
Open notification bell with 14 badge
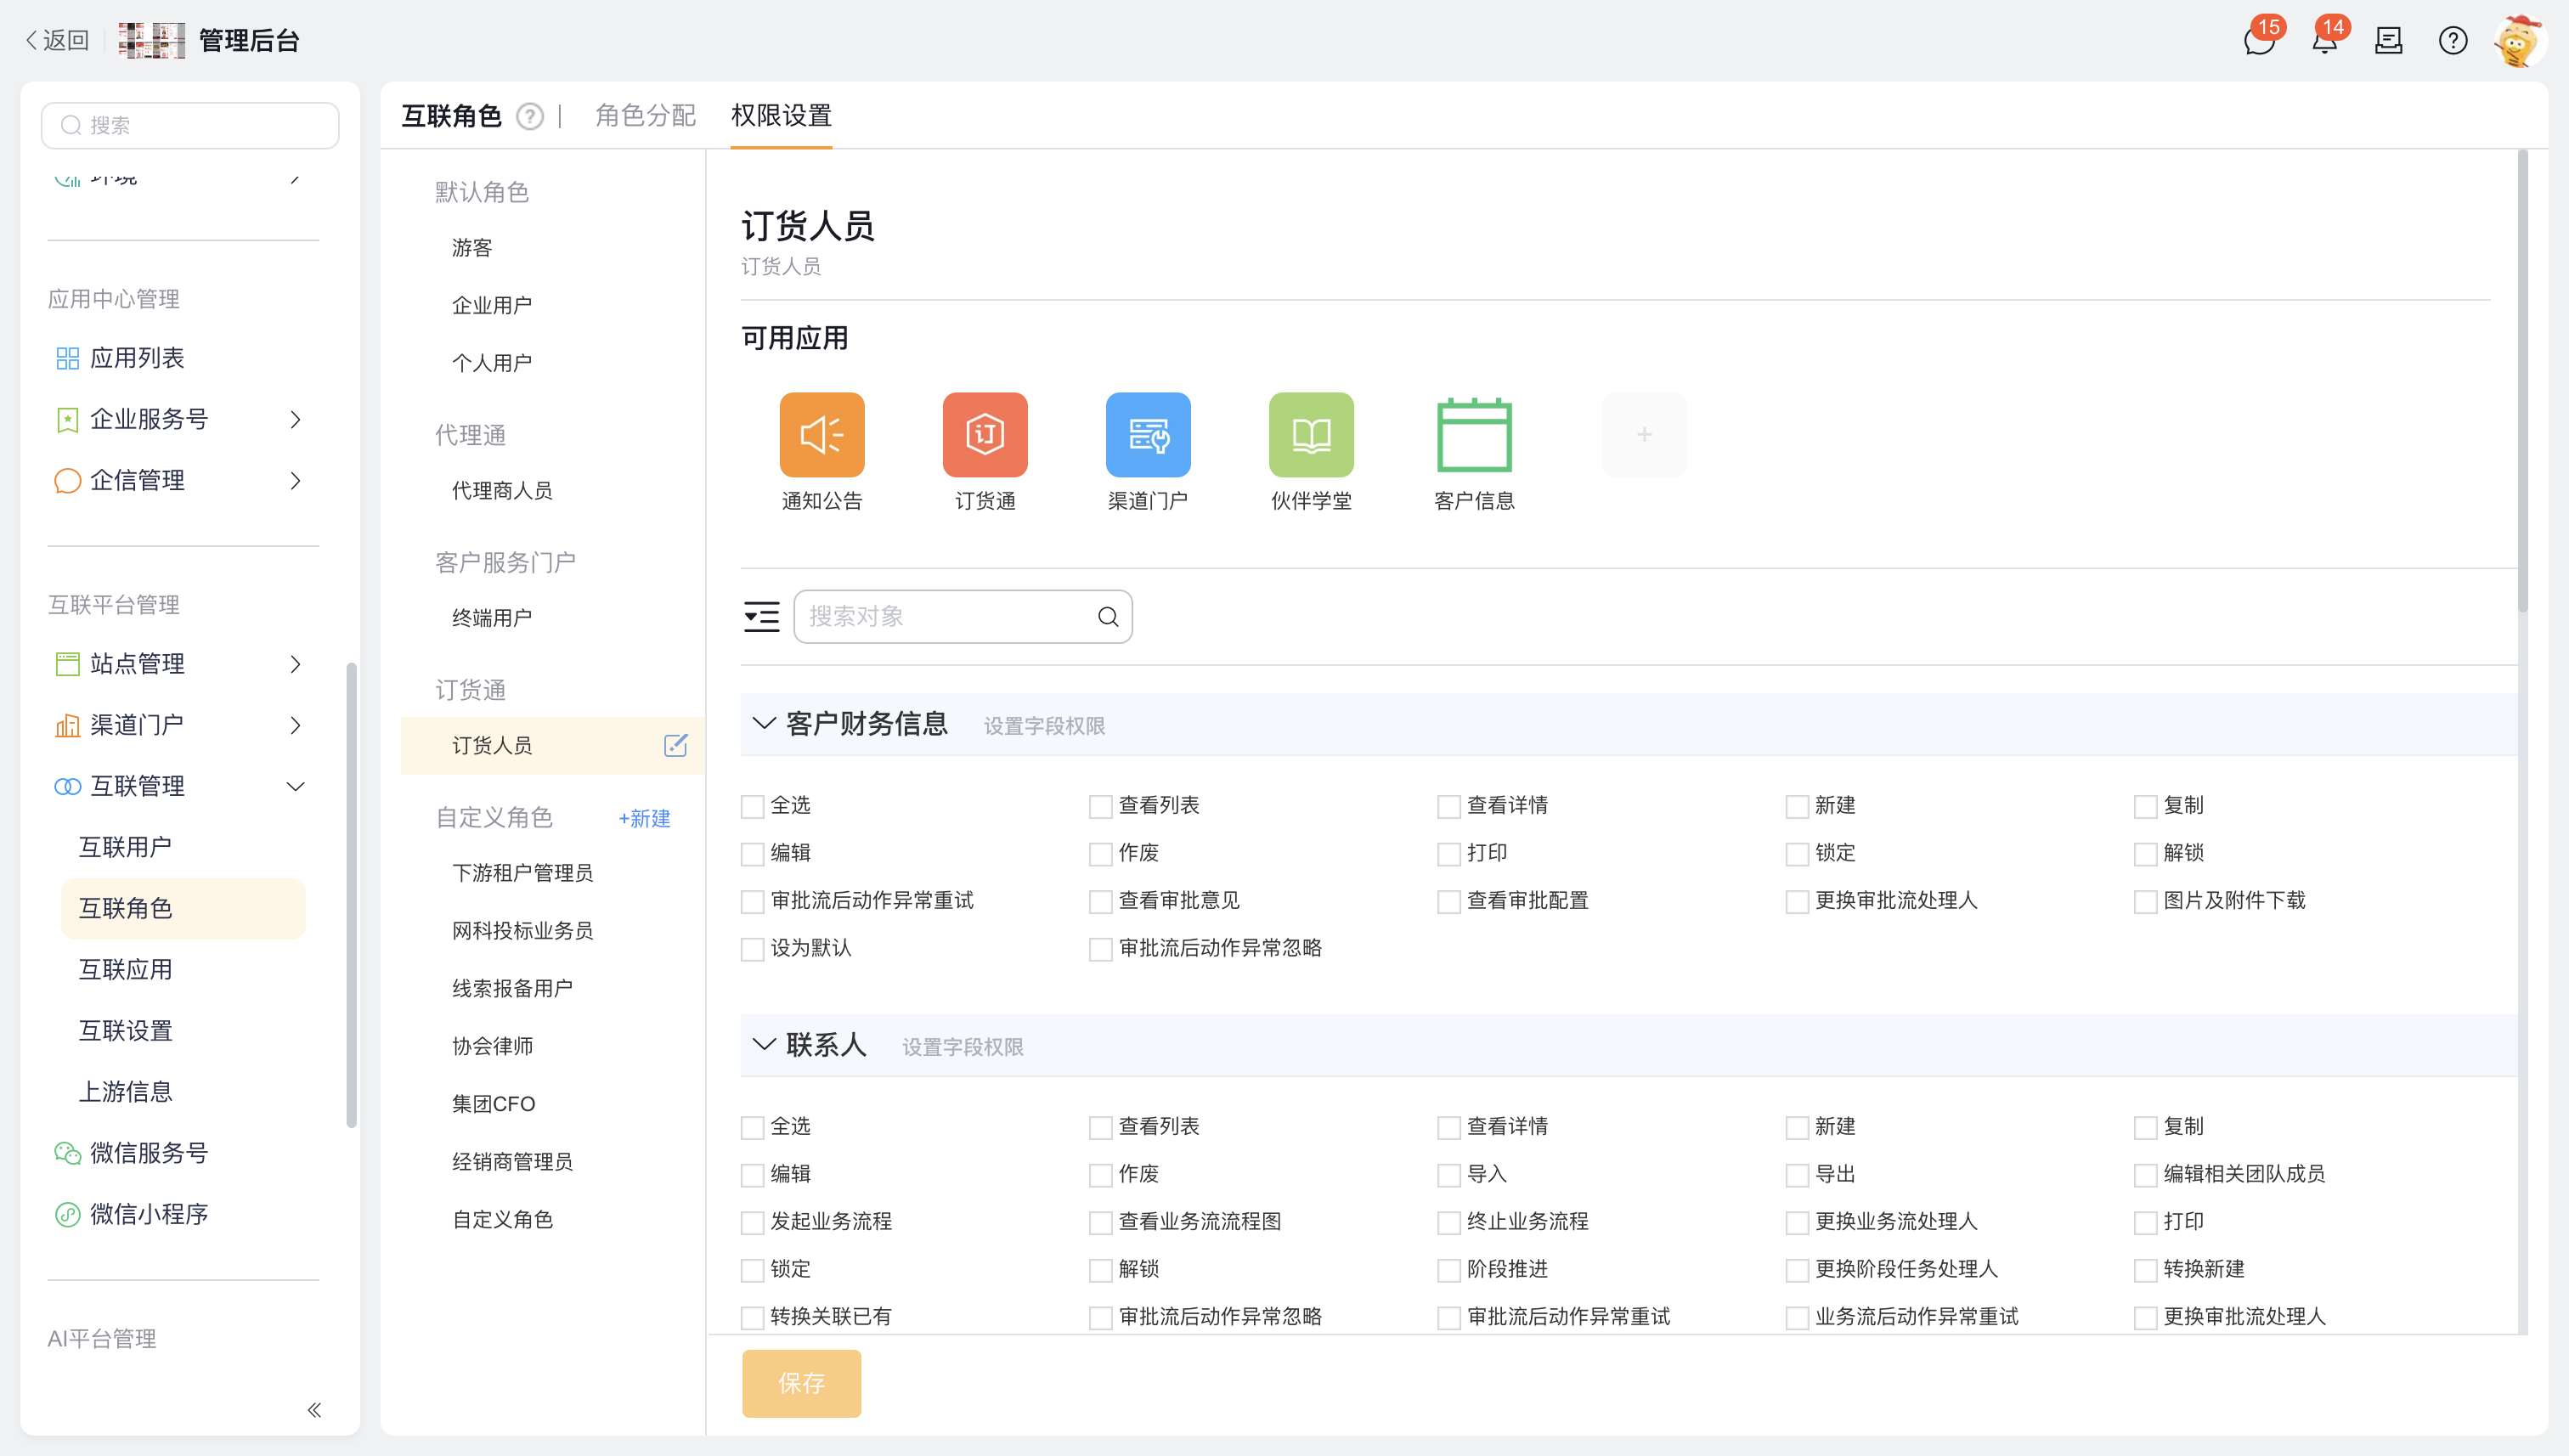(2324, 40)
